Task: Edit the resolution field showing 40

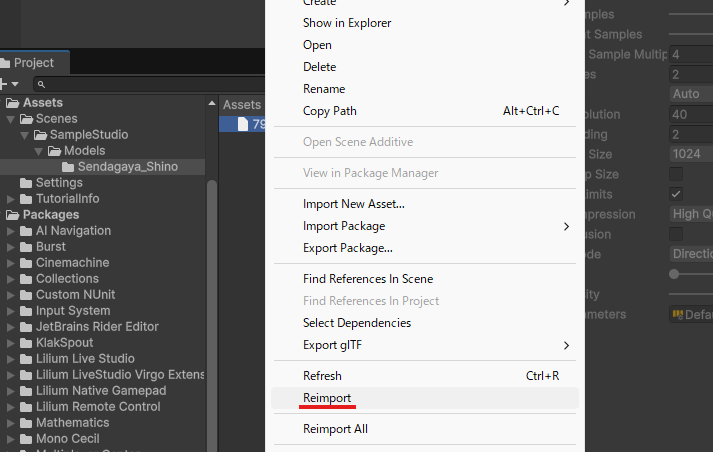Action: click(x=691, y=114)
